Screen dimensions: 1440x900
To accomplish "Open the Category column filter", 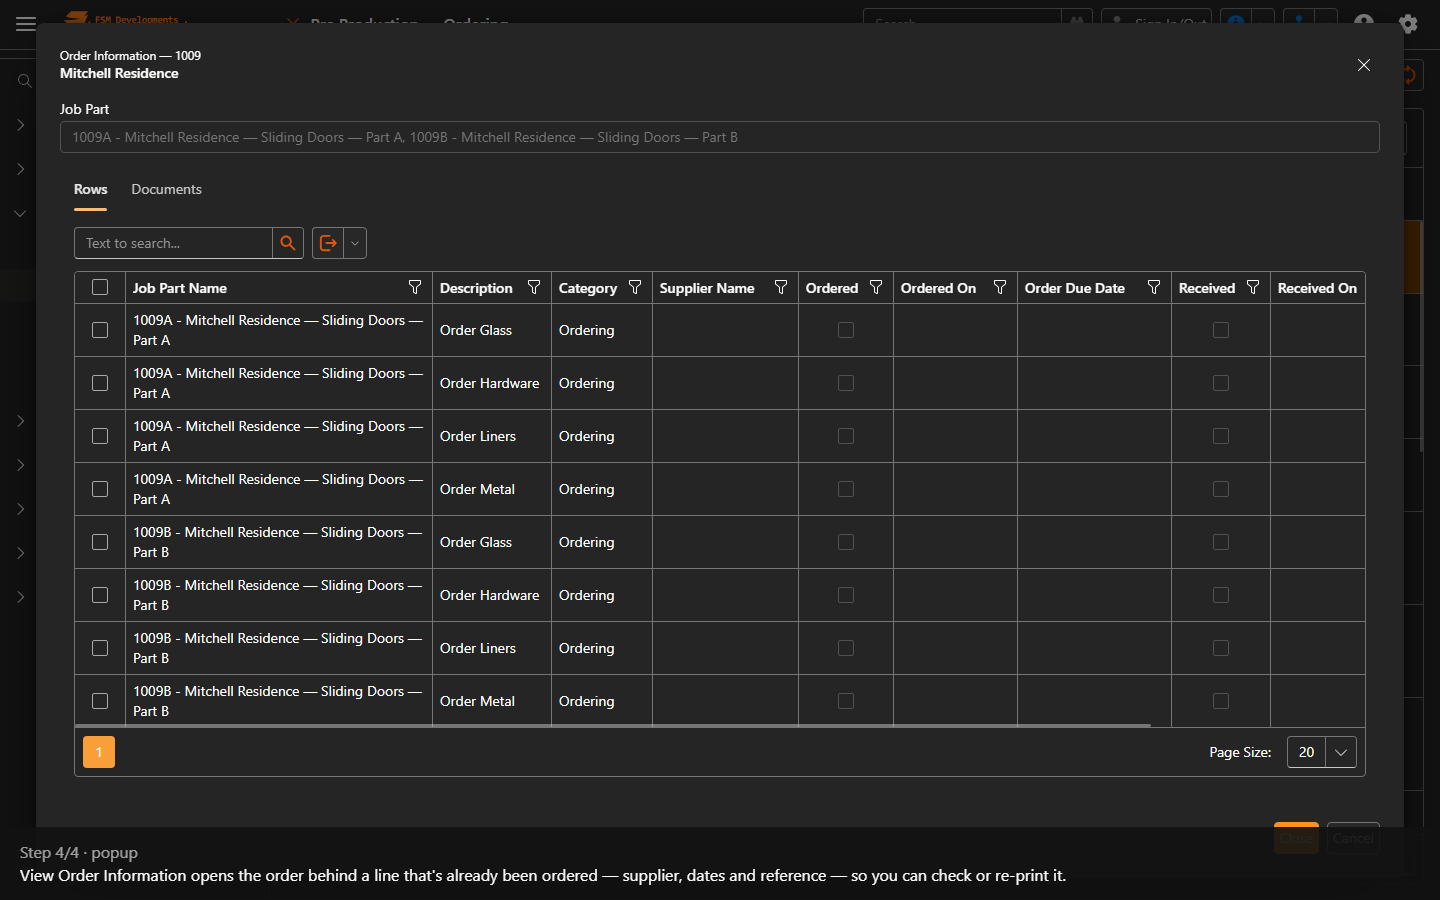I will pyautogui.click(x=635, y=288).
